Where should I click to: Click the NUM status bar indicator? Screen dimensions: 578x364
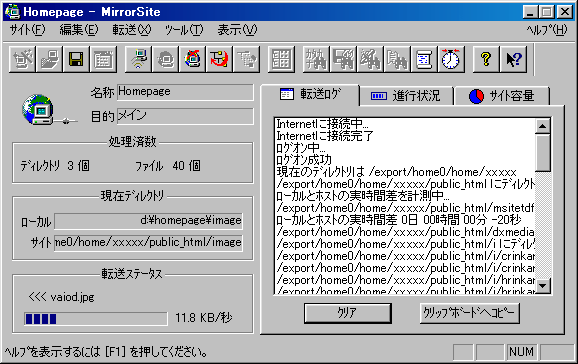tap(521, 352)
